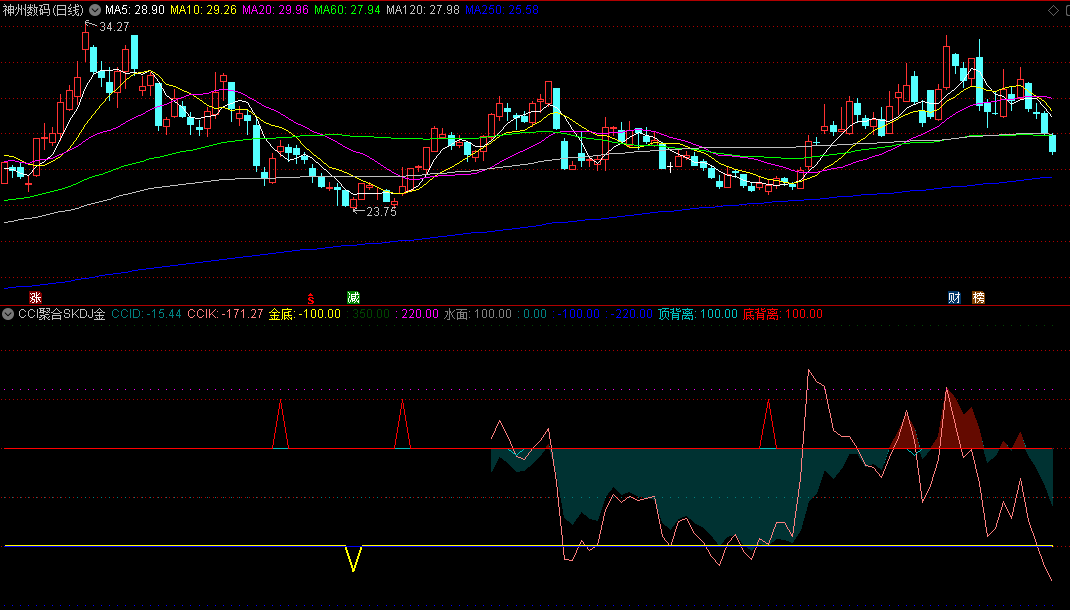Screen dimensions: 1070x610
Task: Click the green 减 event marker
Action: 353,297
